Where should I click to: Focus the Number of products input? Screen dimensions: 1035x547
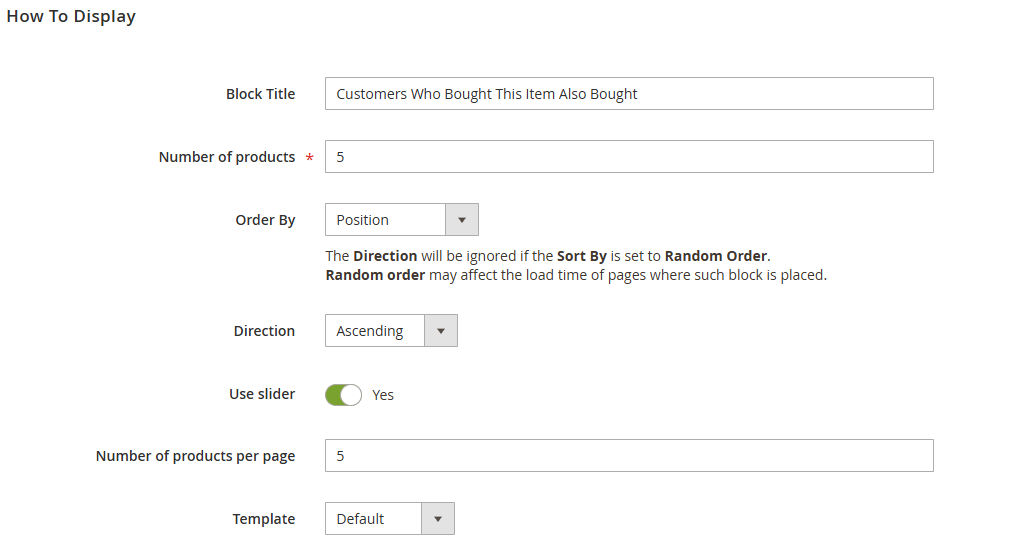(x=629, y=157)
